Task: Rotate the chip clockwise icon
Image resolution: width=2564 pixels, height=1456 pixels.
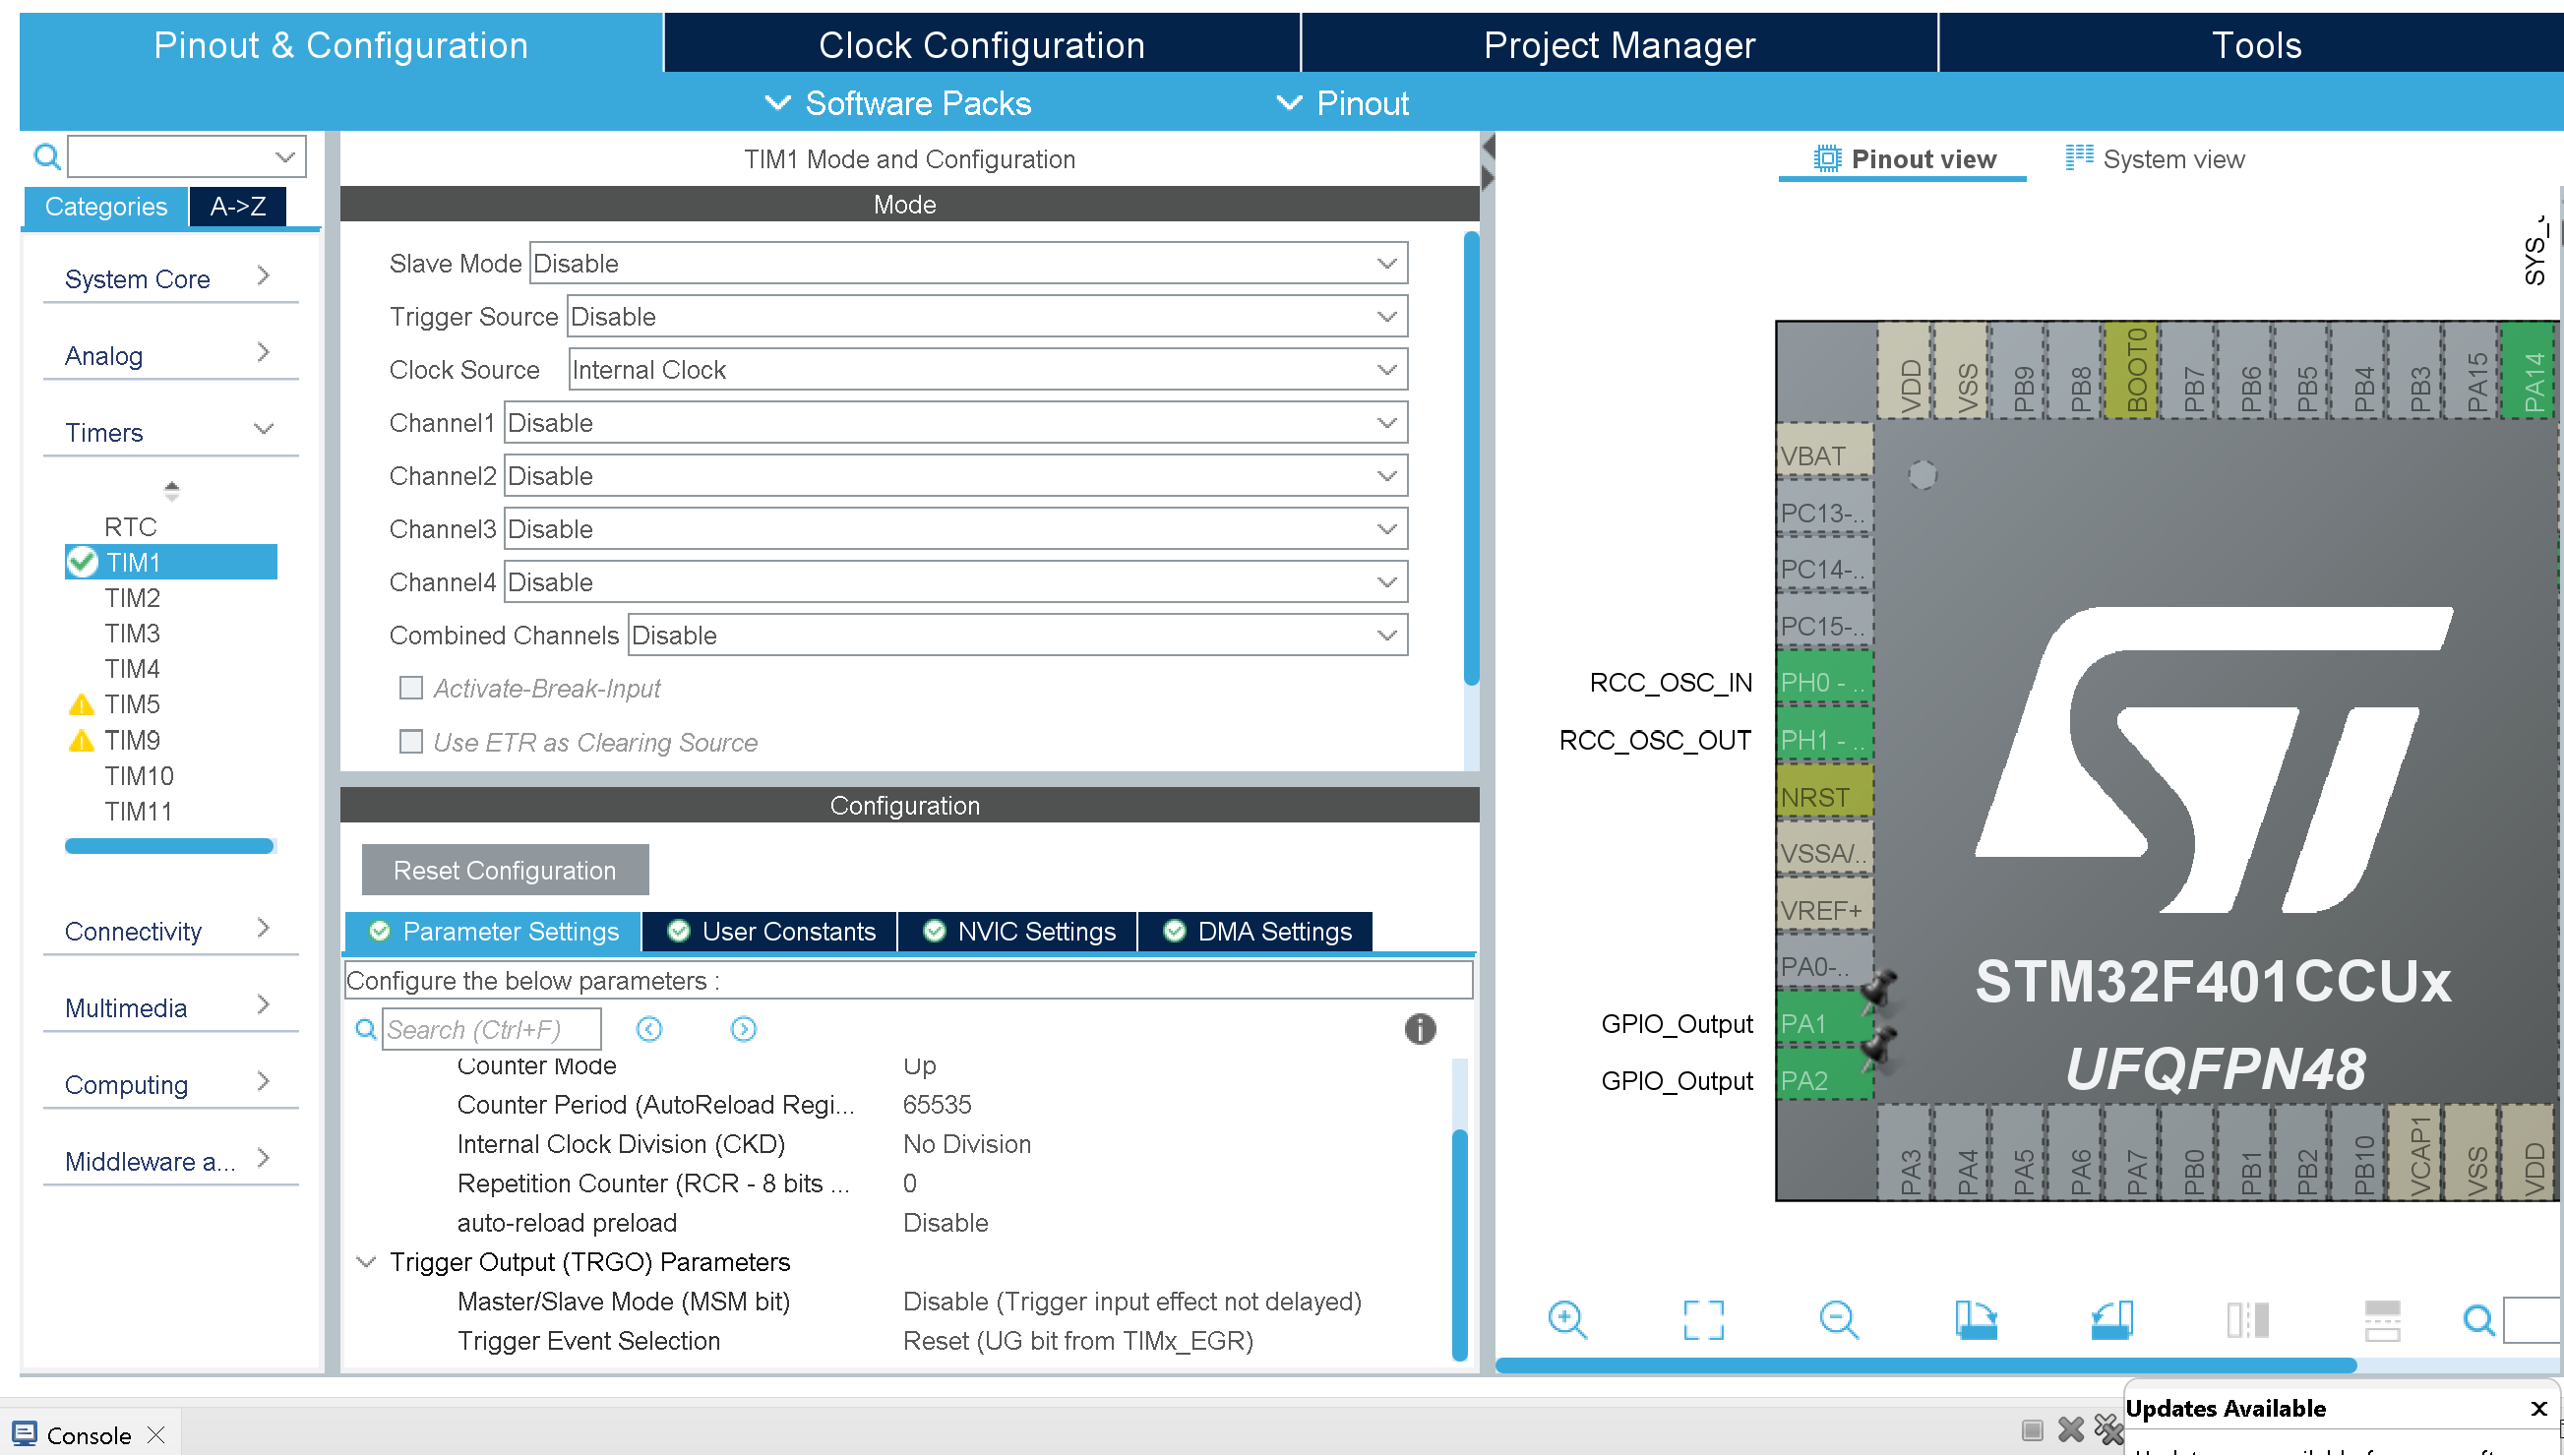Action: (x=1975, y=1320)
